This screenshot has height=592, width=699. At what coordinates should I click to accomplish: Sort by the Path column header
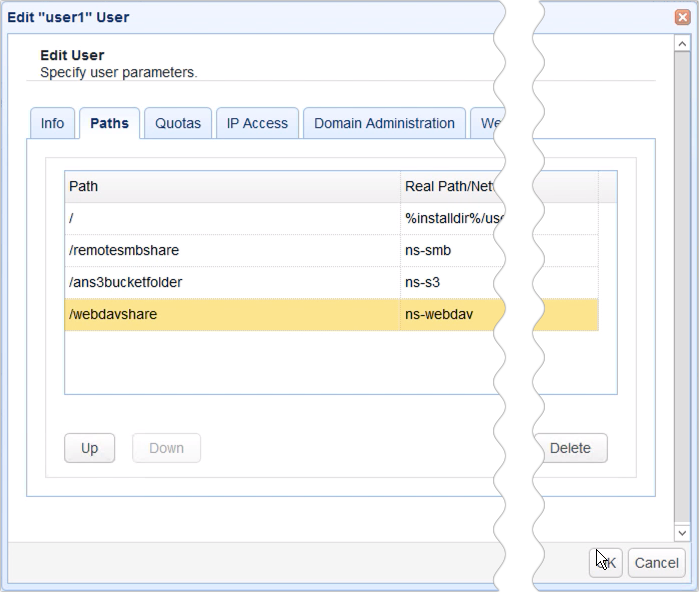point(232,187)
